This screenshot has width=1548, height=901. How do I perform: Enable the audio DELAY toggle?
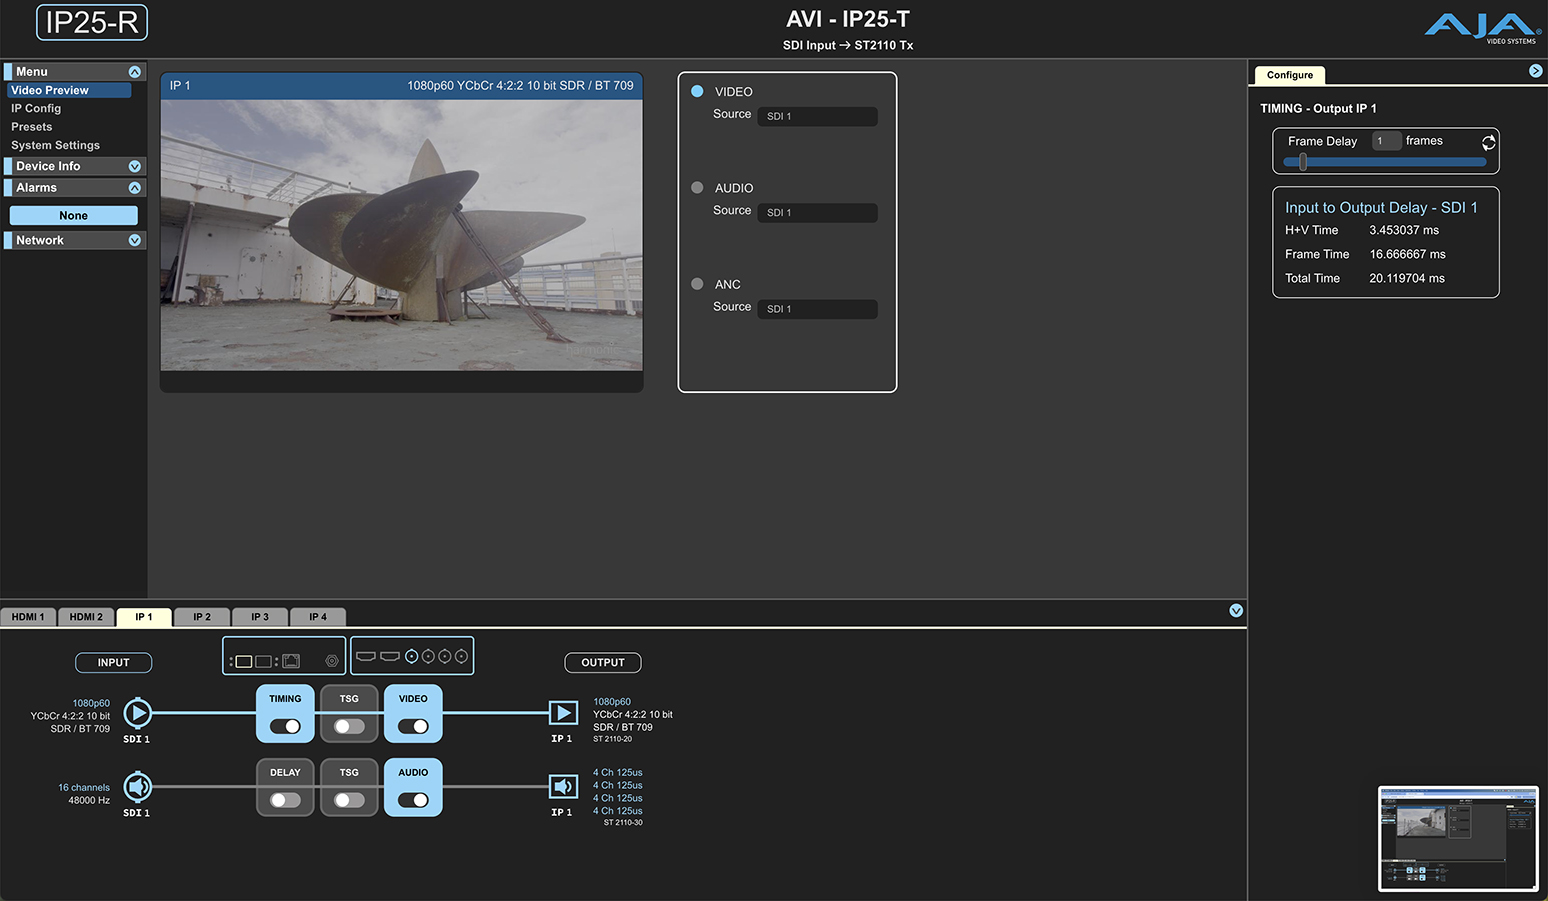tap(285, 800)
